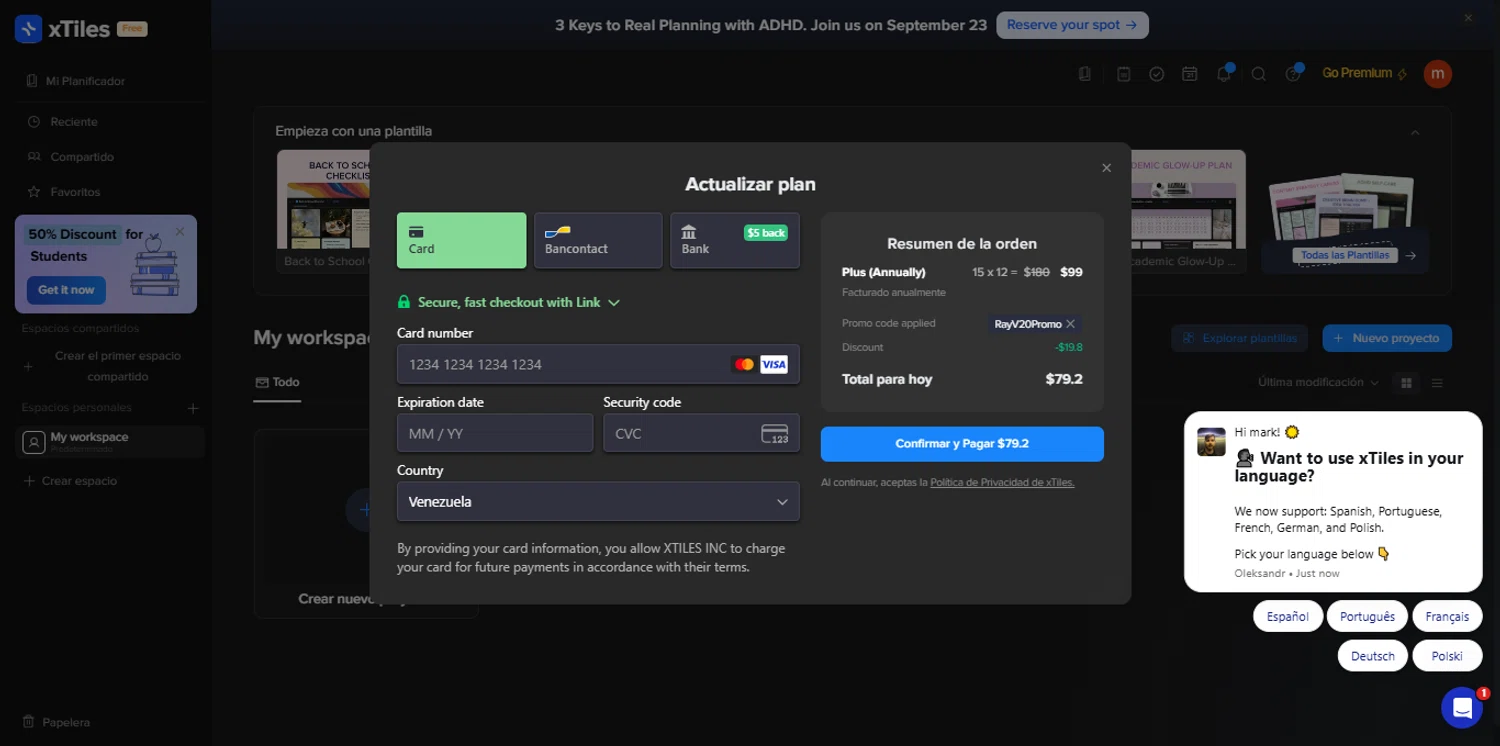Open Compartido in the sidebar
This screenshot has height=746, width=1500.
click(70, 157)
